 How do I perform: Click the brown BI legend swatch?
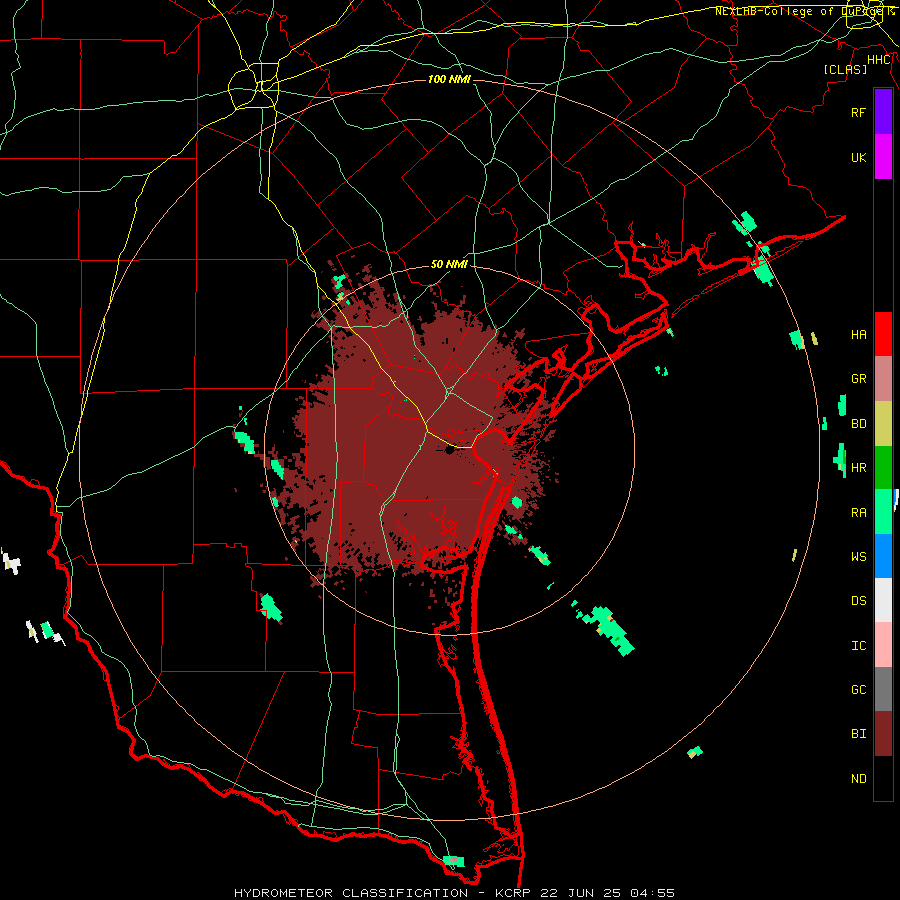[x=883, y=734]
